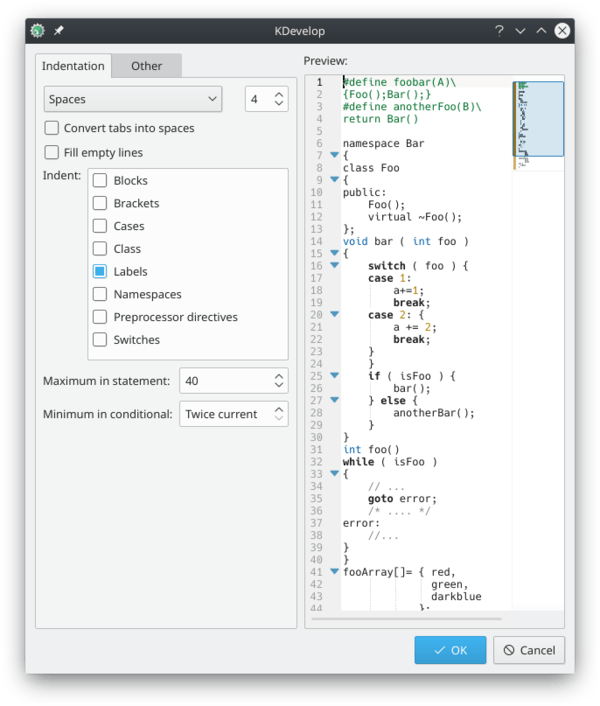Collapse the fold marker at line 15
The width and height of the screenshot is (600, 706).
click(x=334, y=253)
